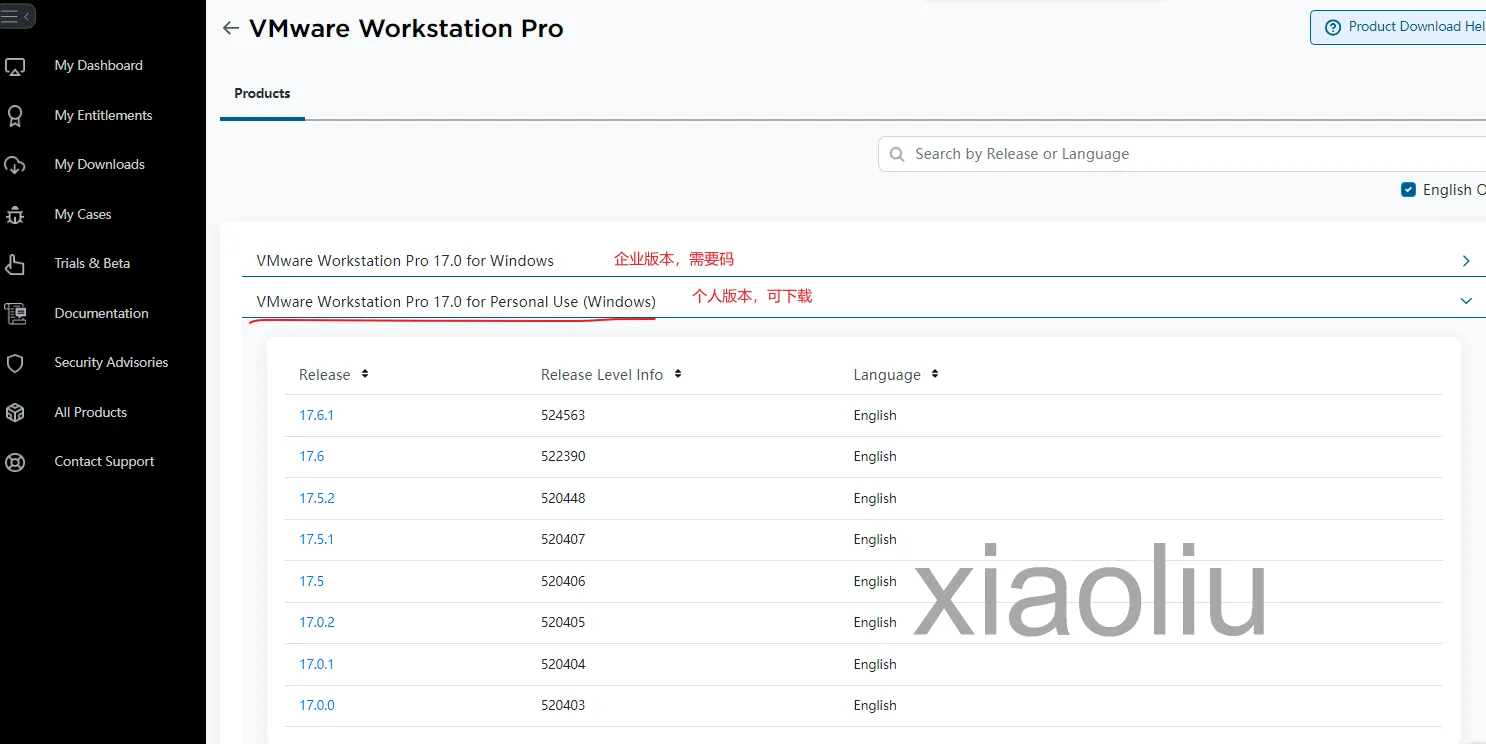Toggle the English Only checkbox

click(1409, 190)
